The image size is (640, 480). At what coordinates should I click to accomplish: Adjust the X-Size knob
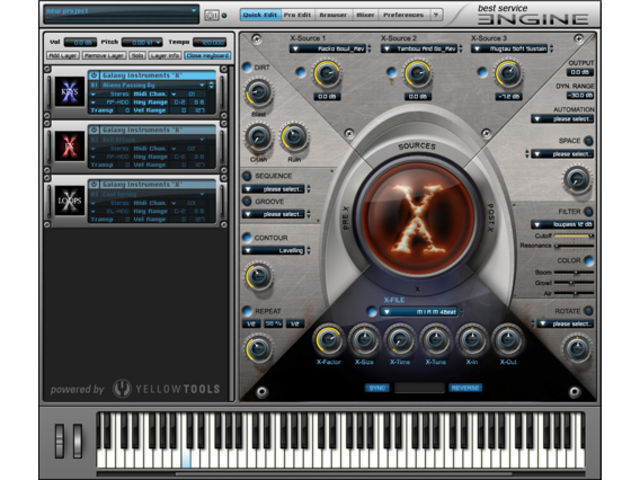pyautogui.click(x=364, y=340)
